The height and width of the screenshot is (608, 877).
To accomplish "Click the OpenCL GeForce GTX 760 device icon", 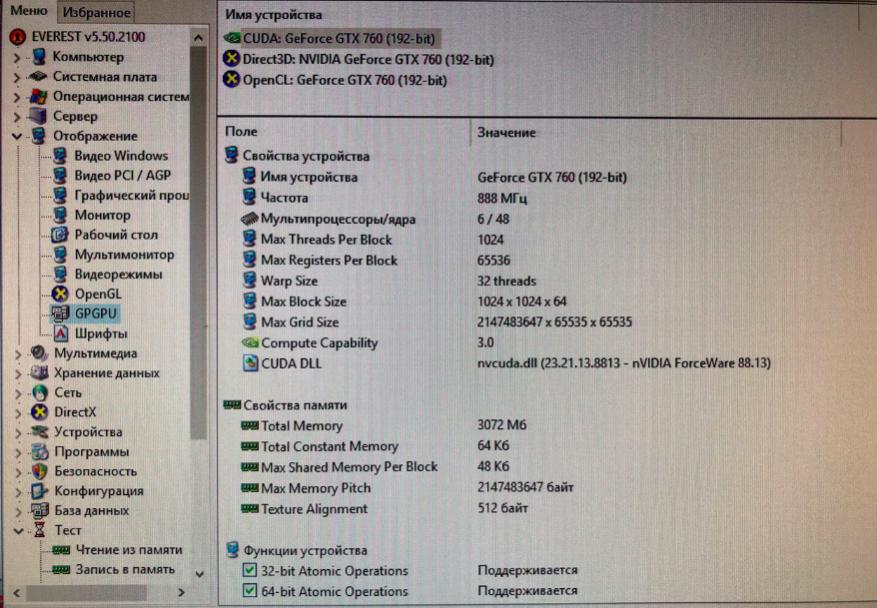I will [x=232, y=80].
